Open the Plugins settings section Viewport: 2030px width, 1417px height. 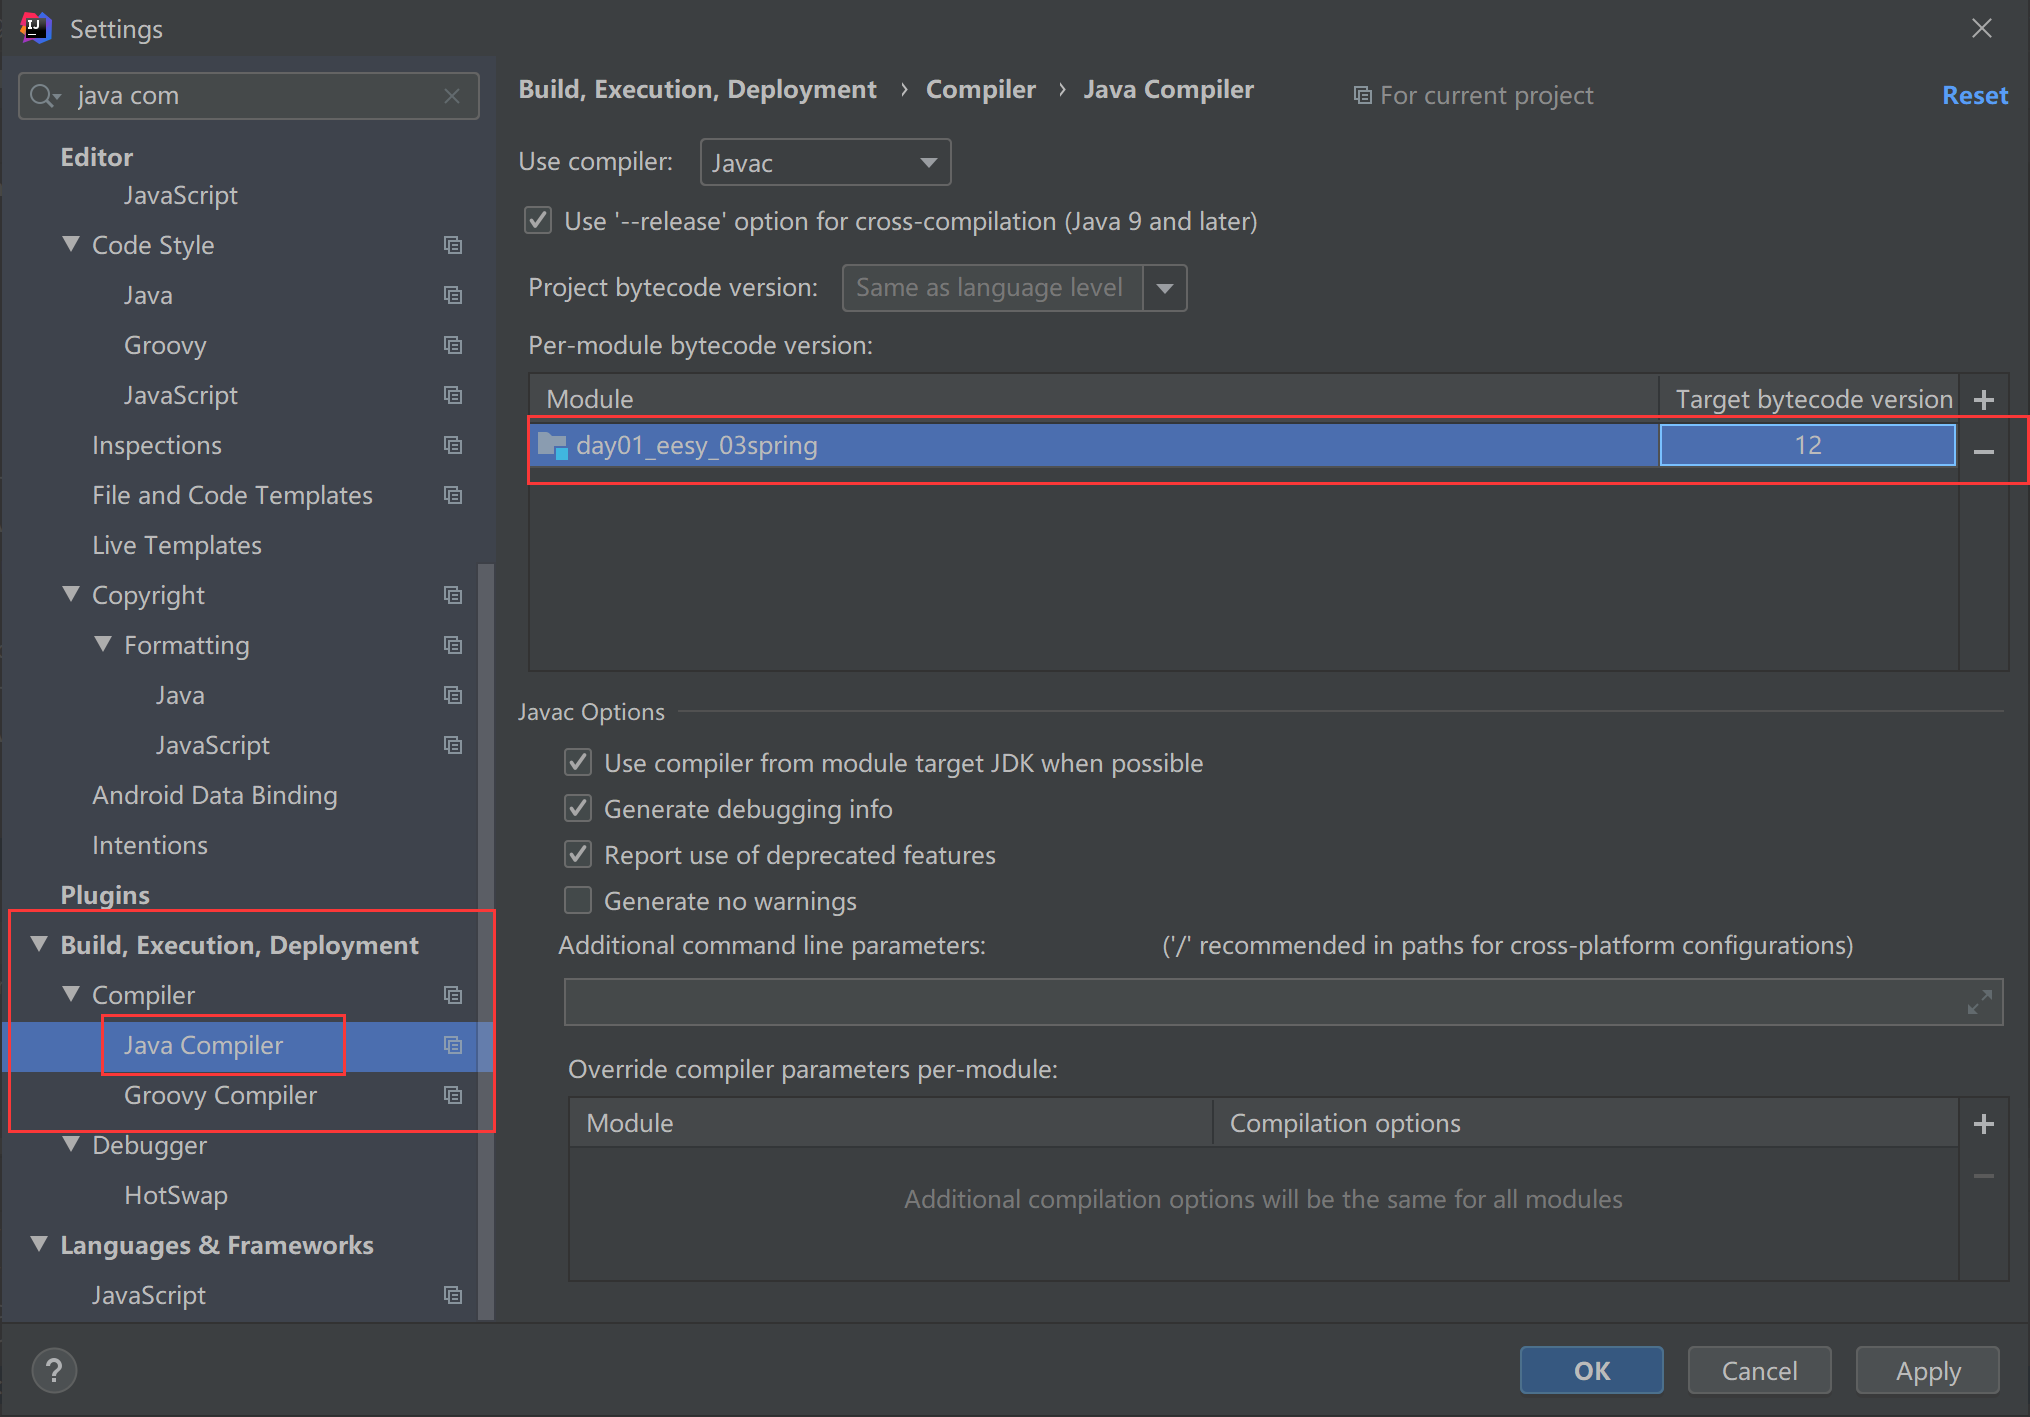tap(105, 895)
